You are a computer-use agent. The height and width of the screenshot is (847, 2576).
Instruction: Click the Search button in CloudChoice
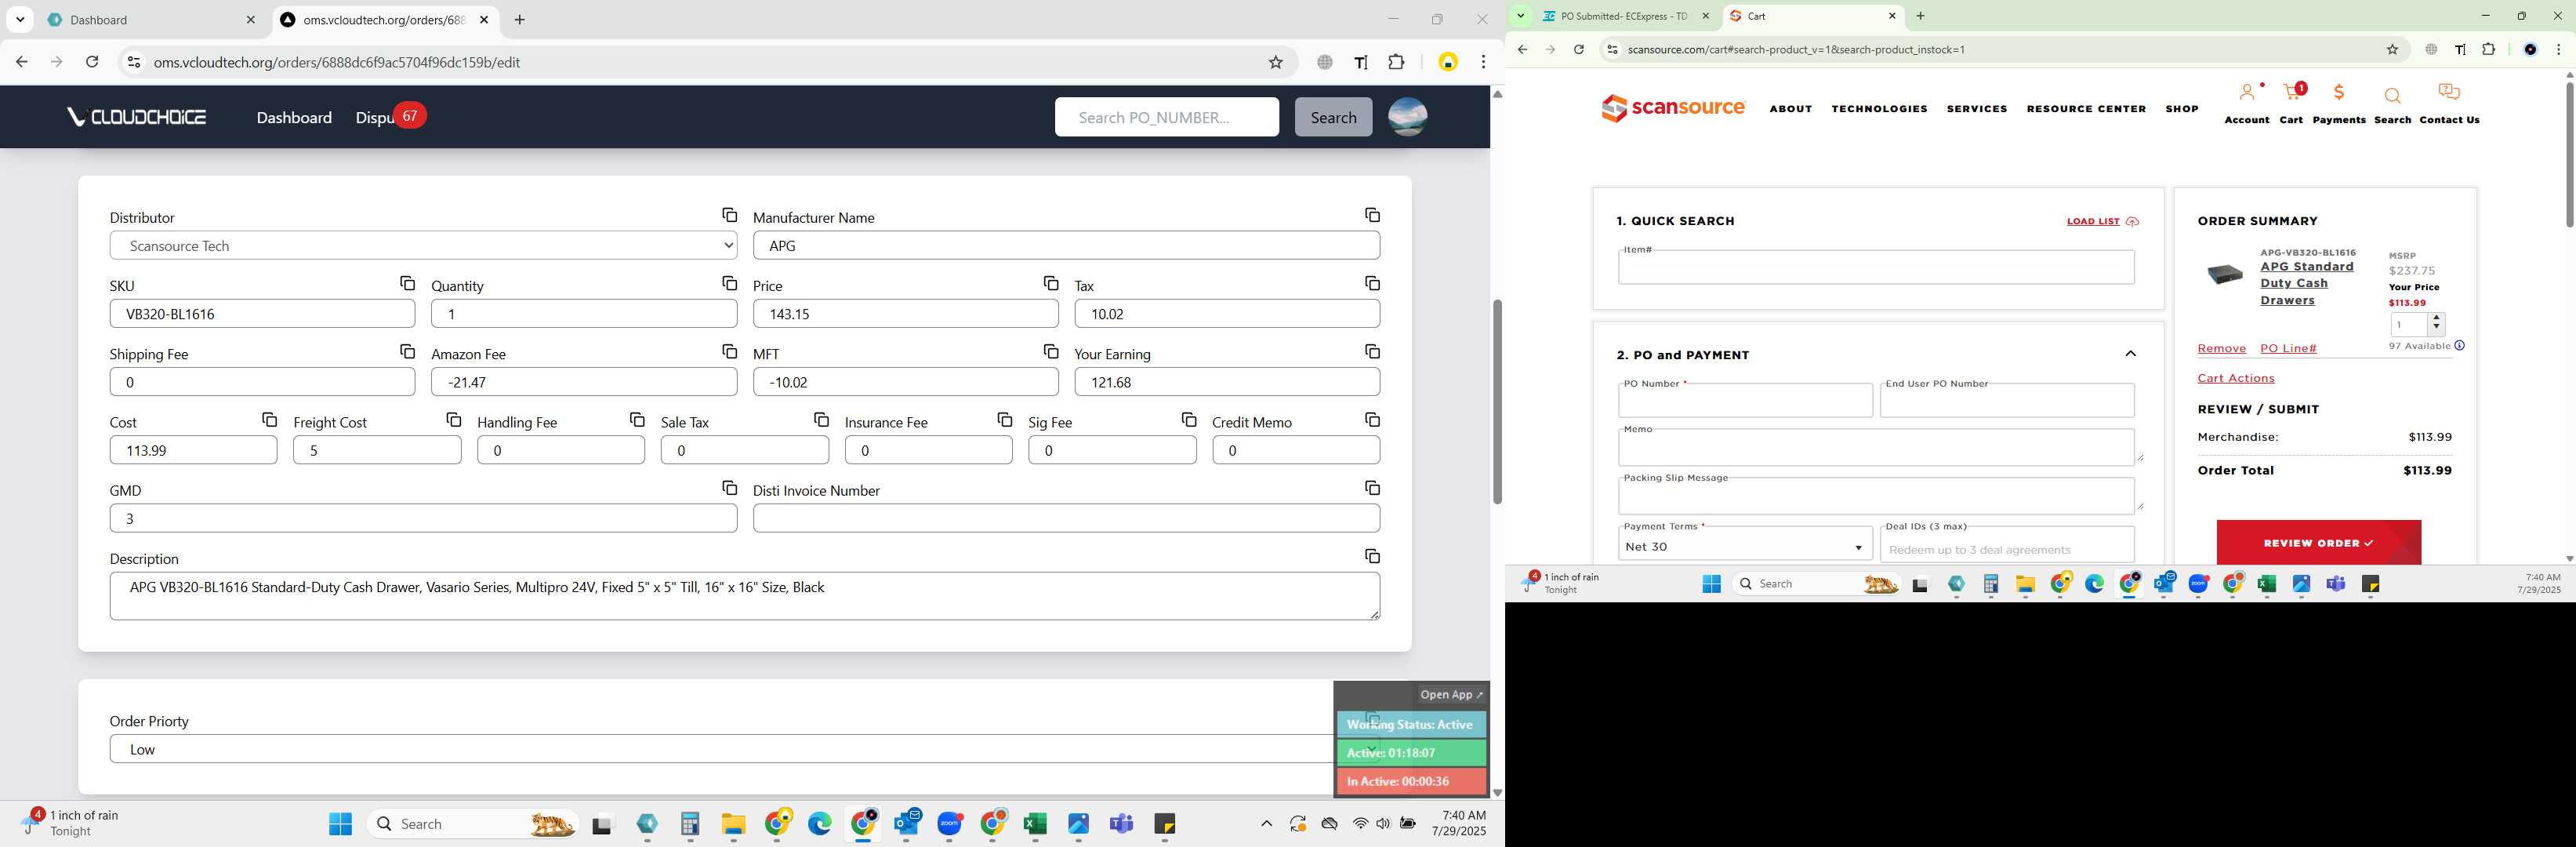(x=1333, y=117)
